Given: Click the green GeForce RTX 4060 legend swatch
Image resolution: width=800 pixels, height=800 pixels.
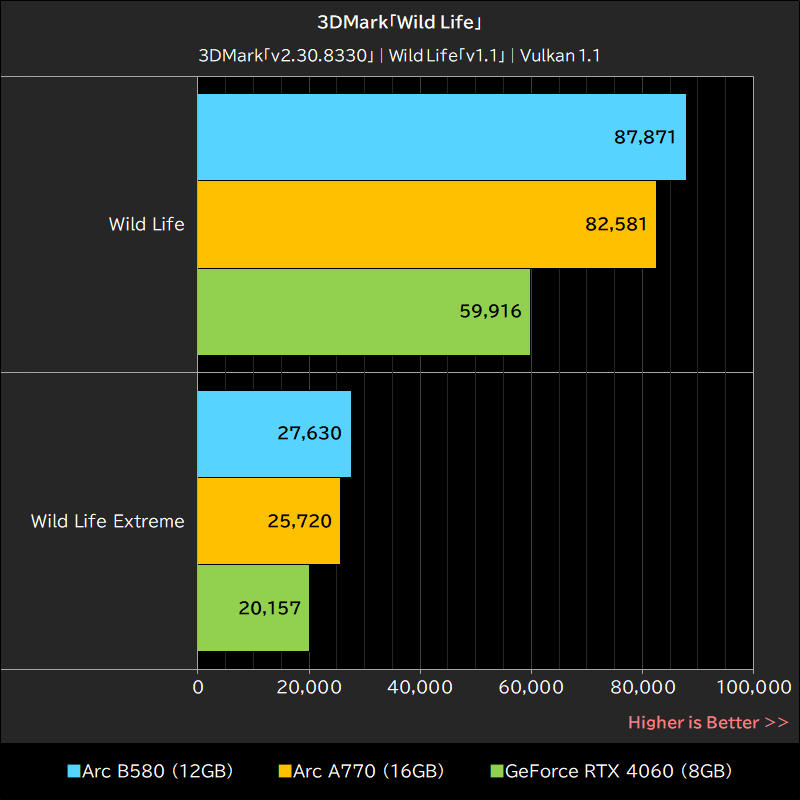Looking at the screenshot, I should [496, 771].
